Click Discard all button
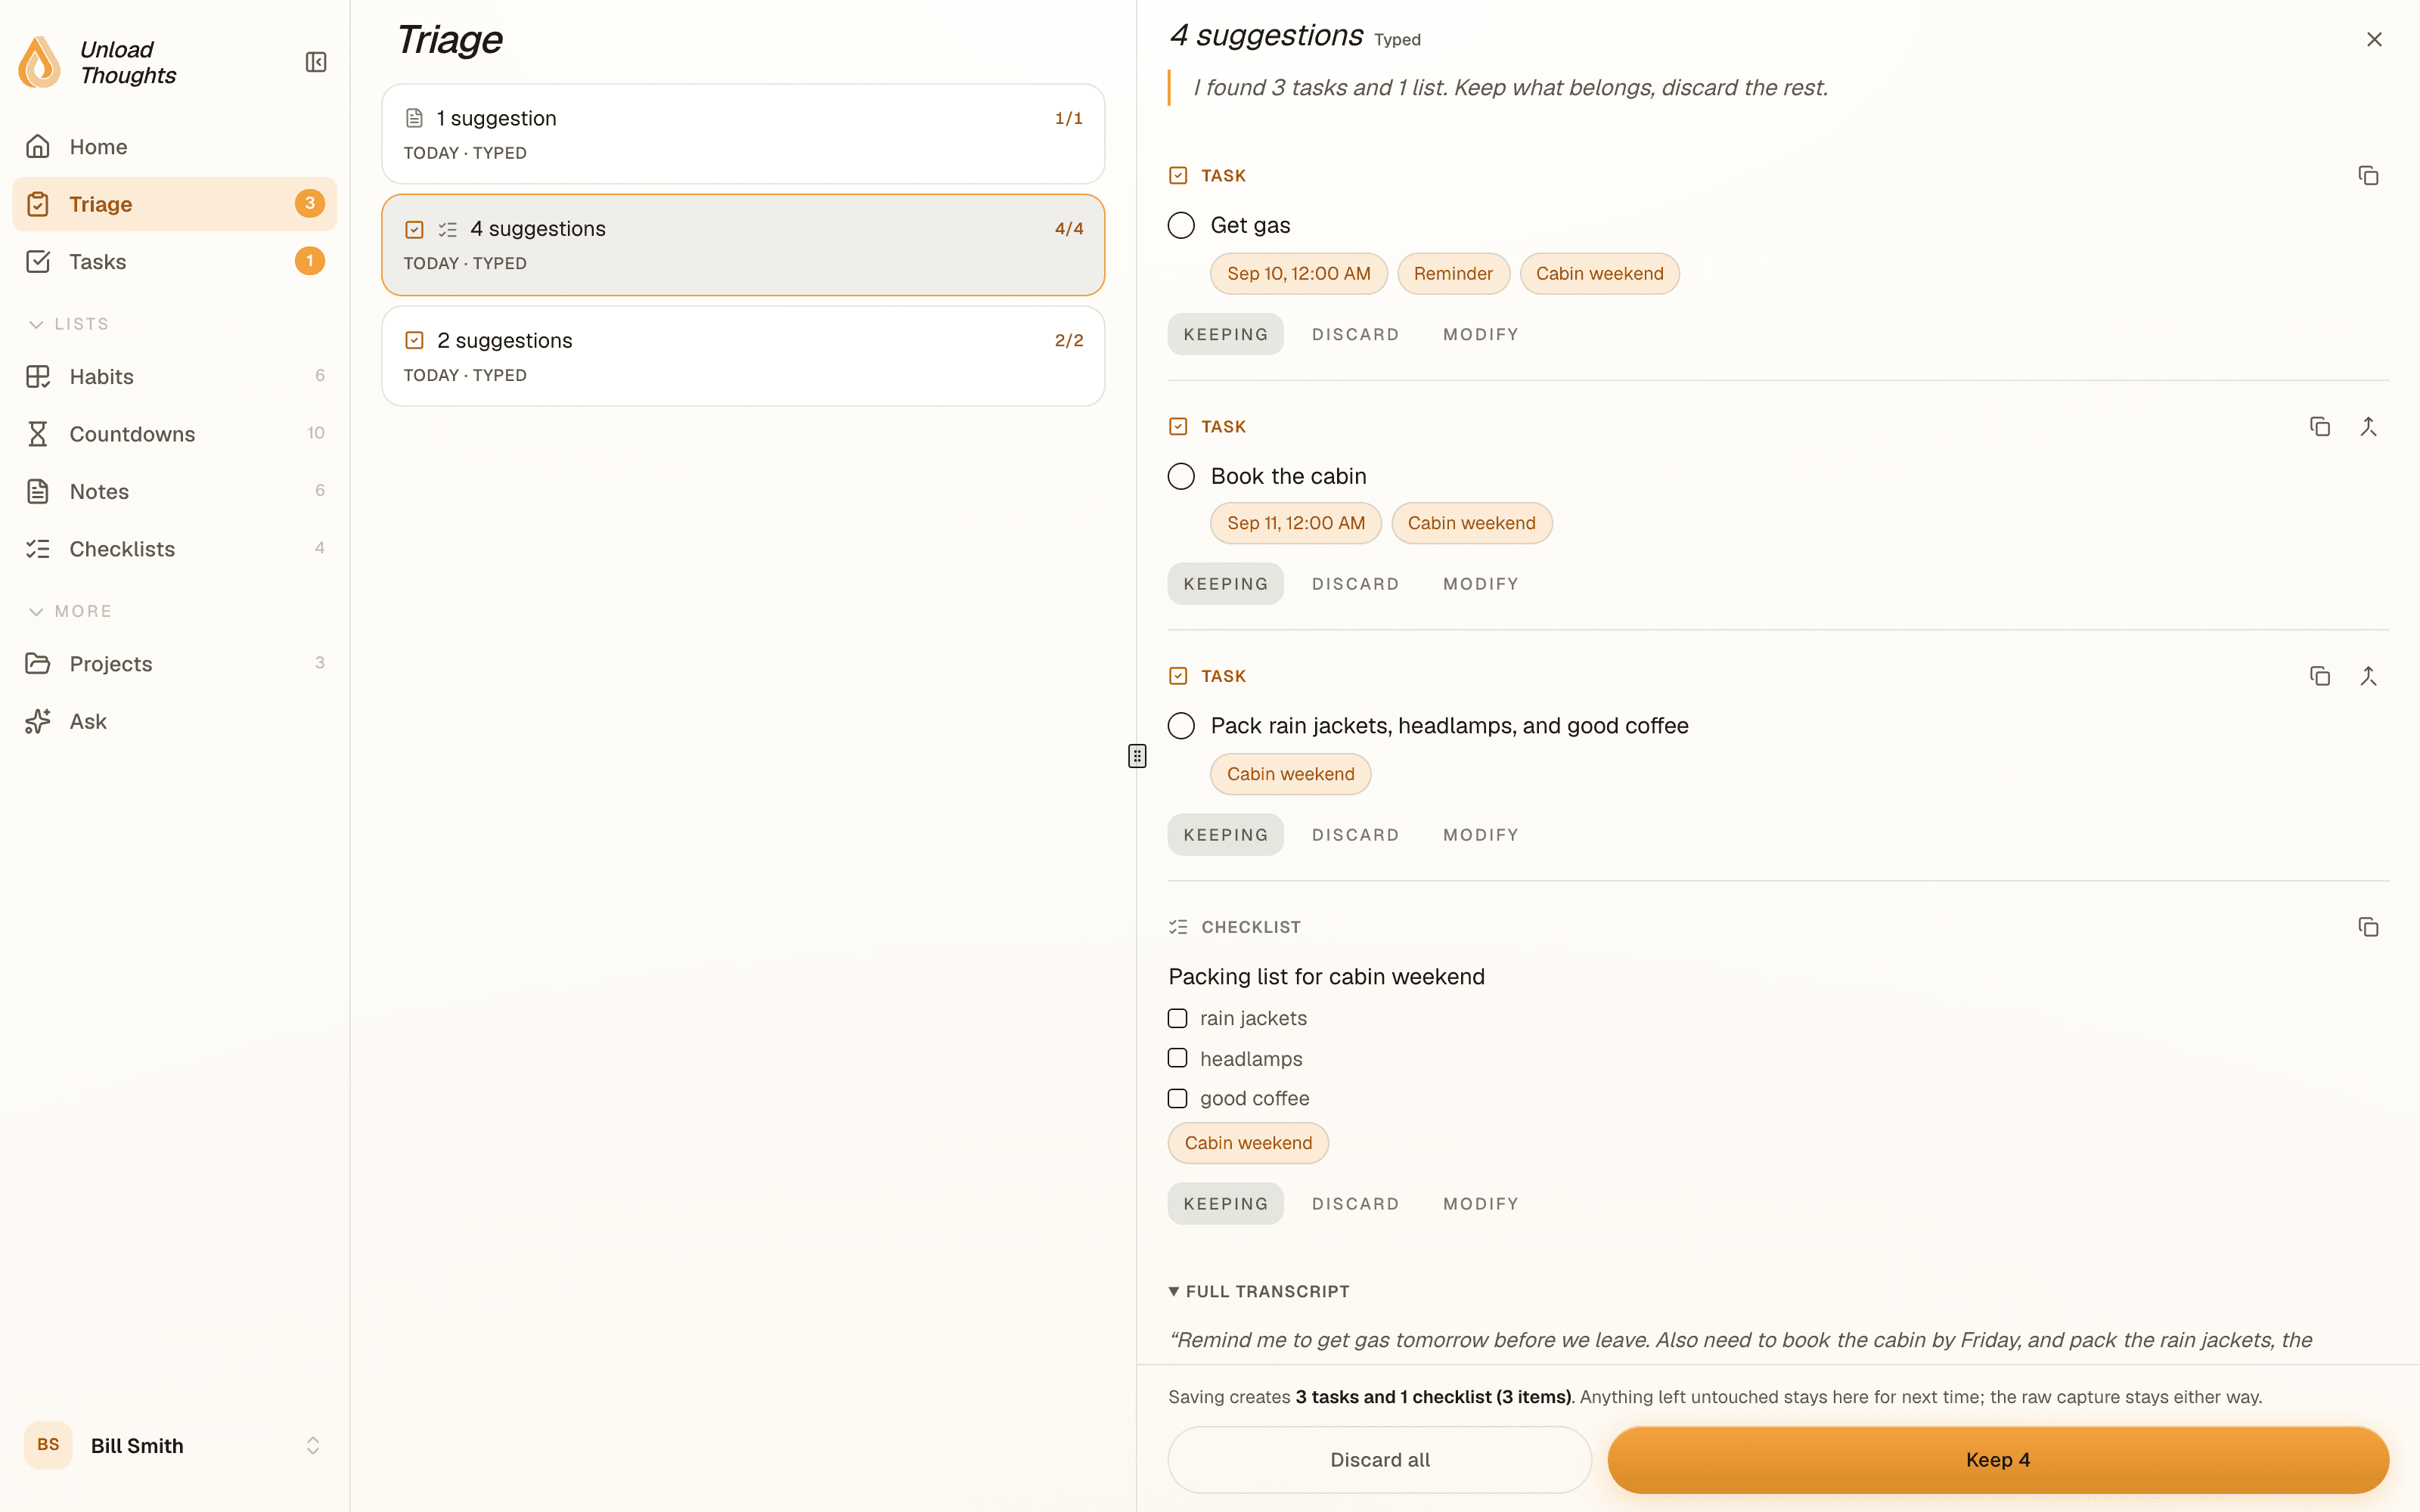 click(1379, 1460)
